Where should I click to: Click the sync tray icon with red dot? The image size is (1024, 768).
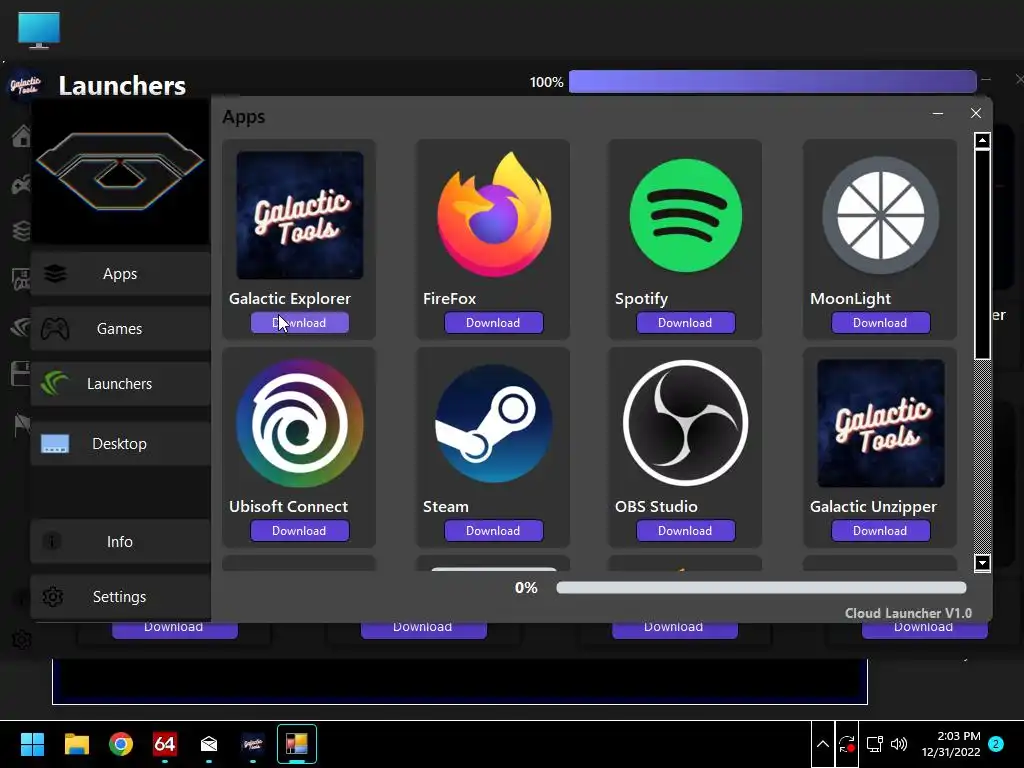(x=847, y=744)
